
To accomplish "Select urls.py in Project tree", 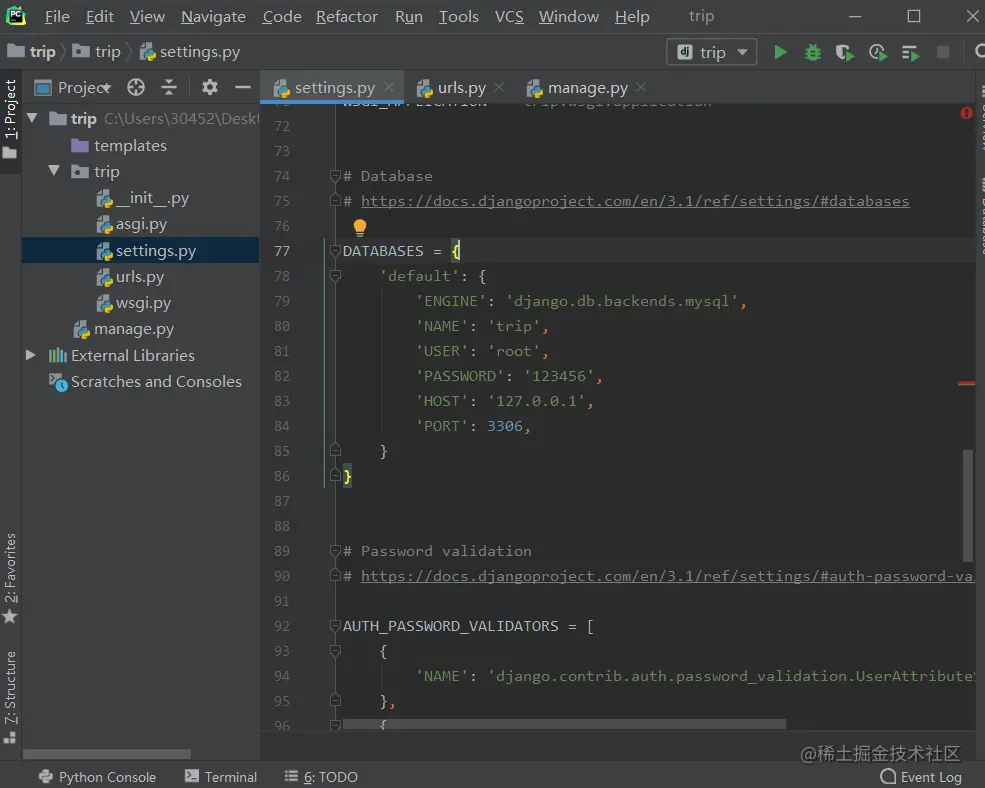I will tap(130, 276).
